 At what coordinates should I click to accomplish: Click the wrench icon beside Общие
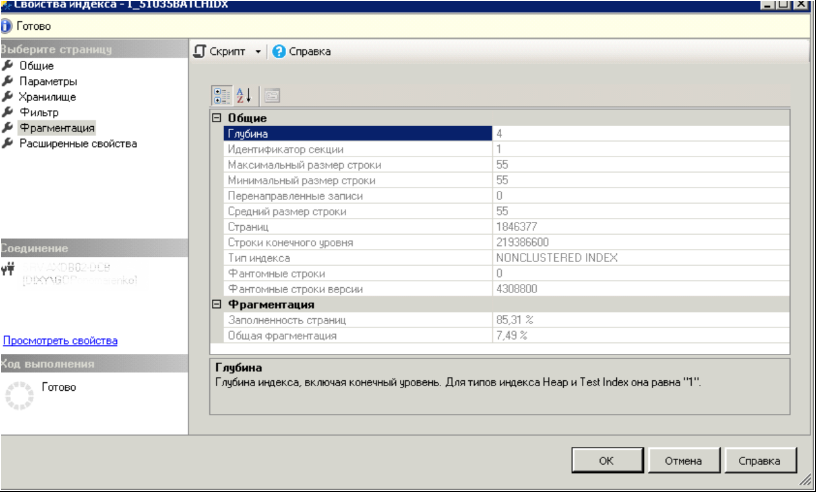(x=9, y=66)
